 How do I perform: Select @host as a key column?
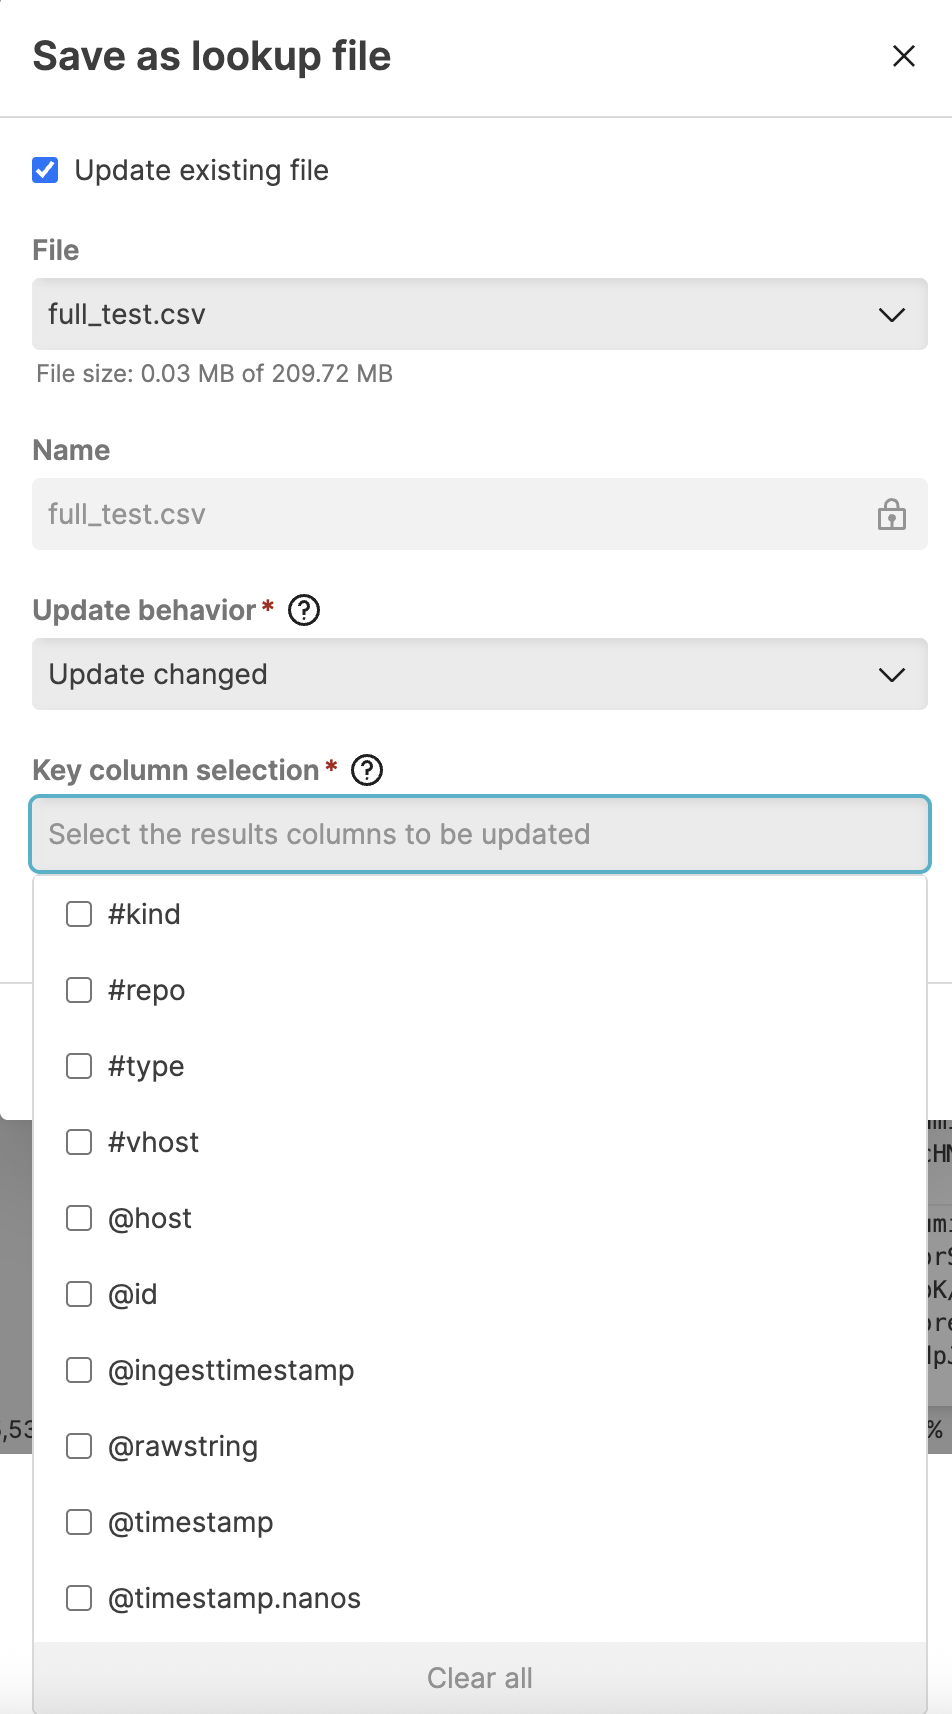[78, 1218]
